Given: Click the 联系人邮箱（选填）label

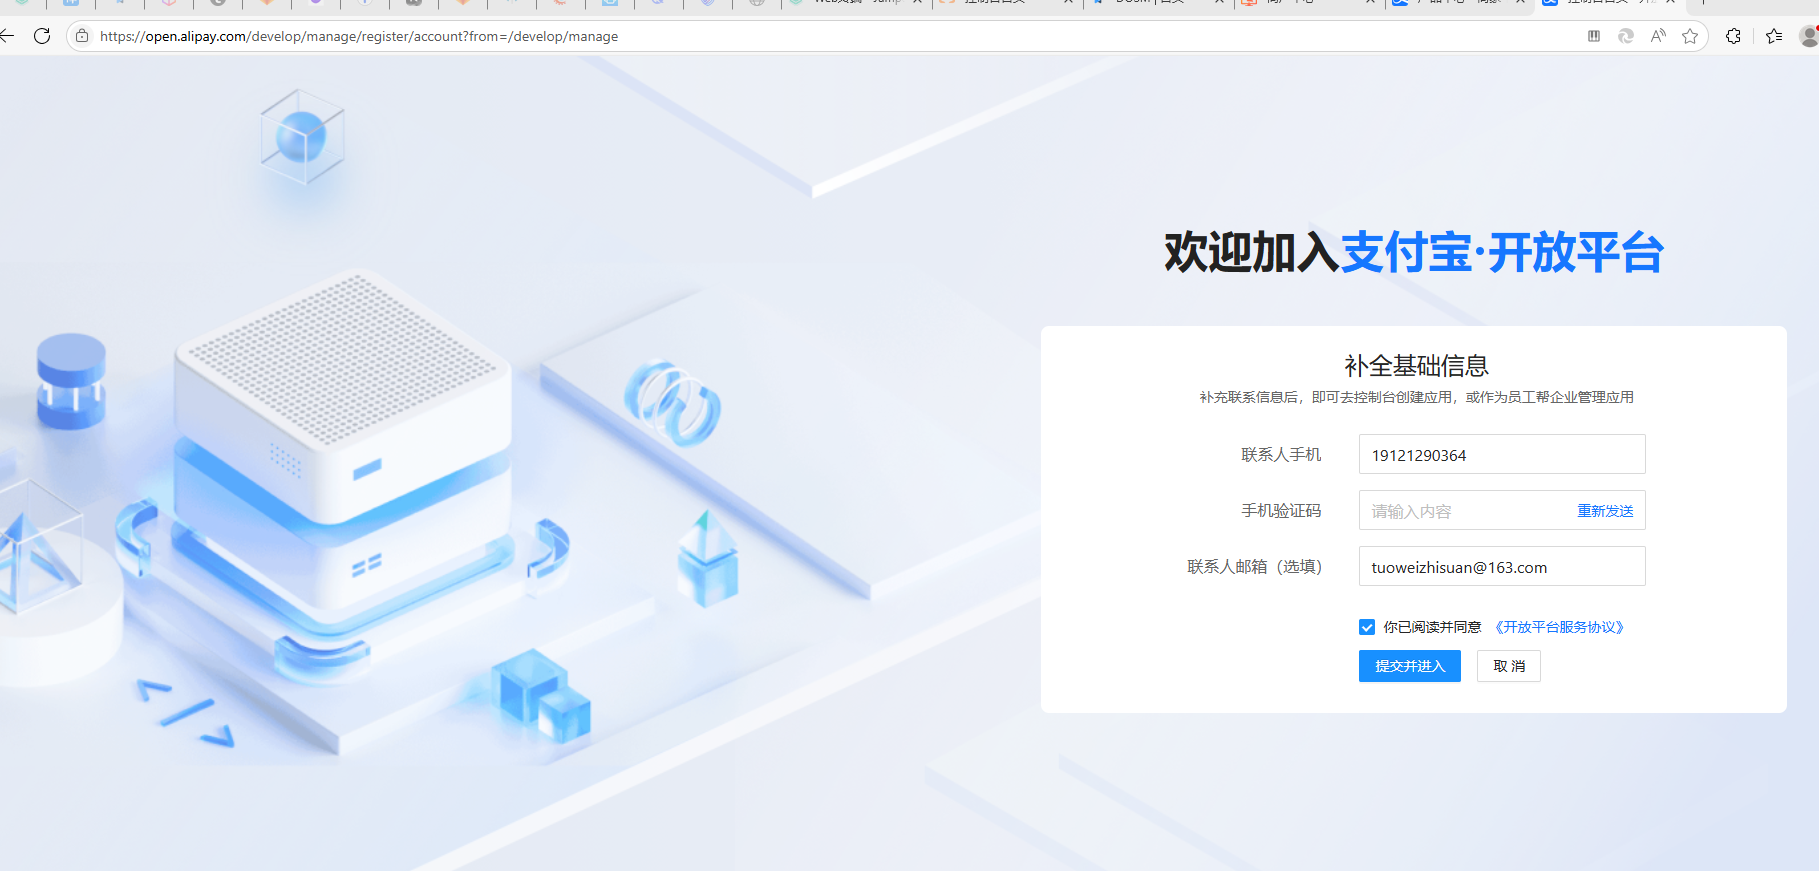Looking at the screenshot, I should [1255, 567].
